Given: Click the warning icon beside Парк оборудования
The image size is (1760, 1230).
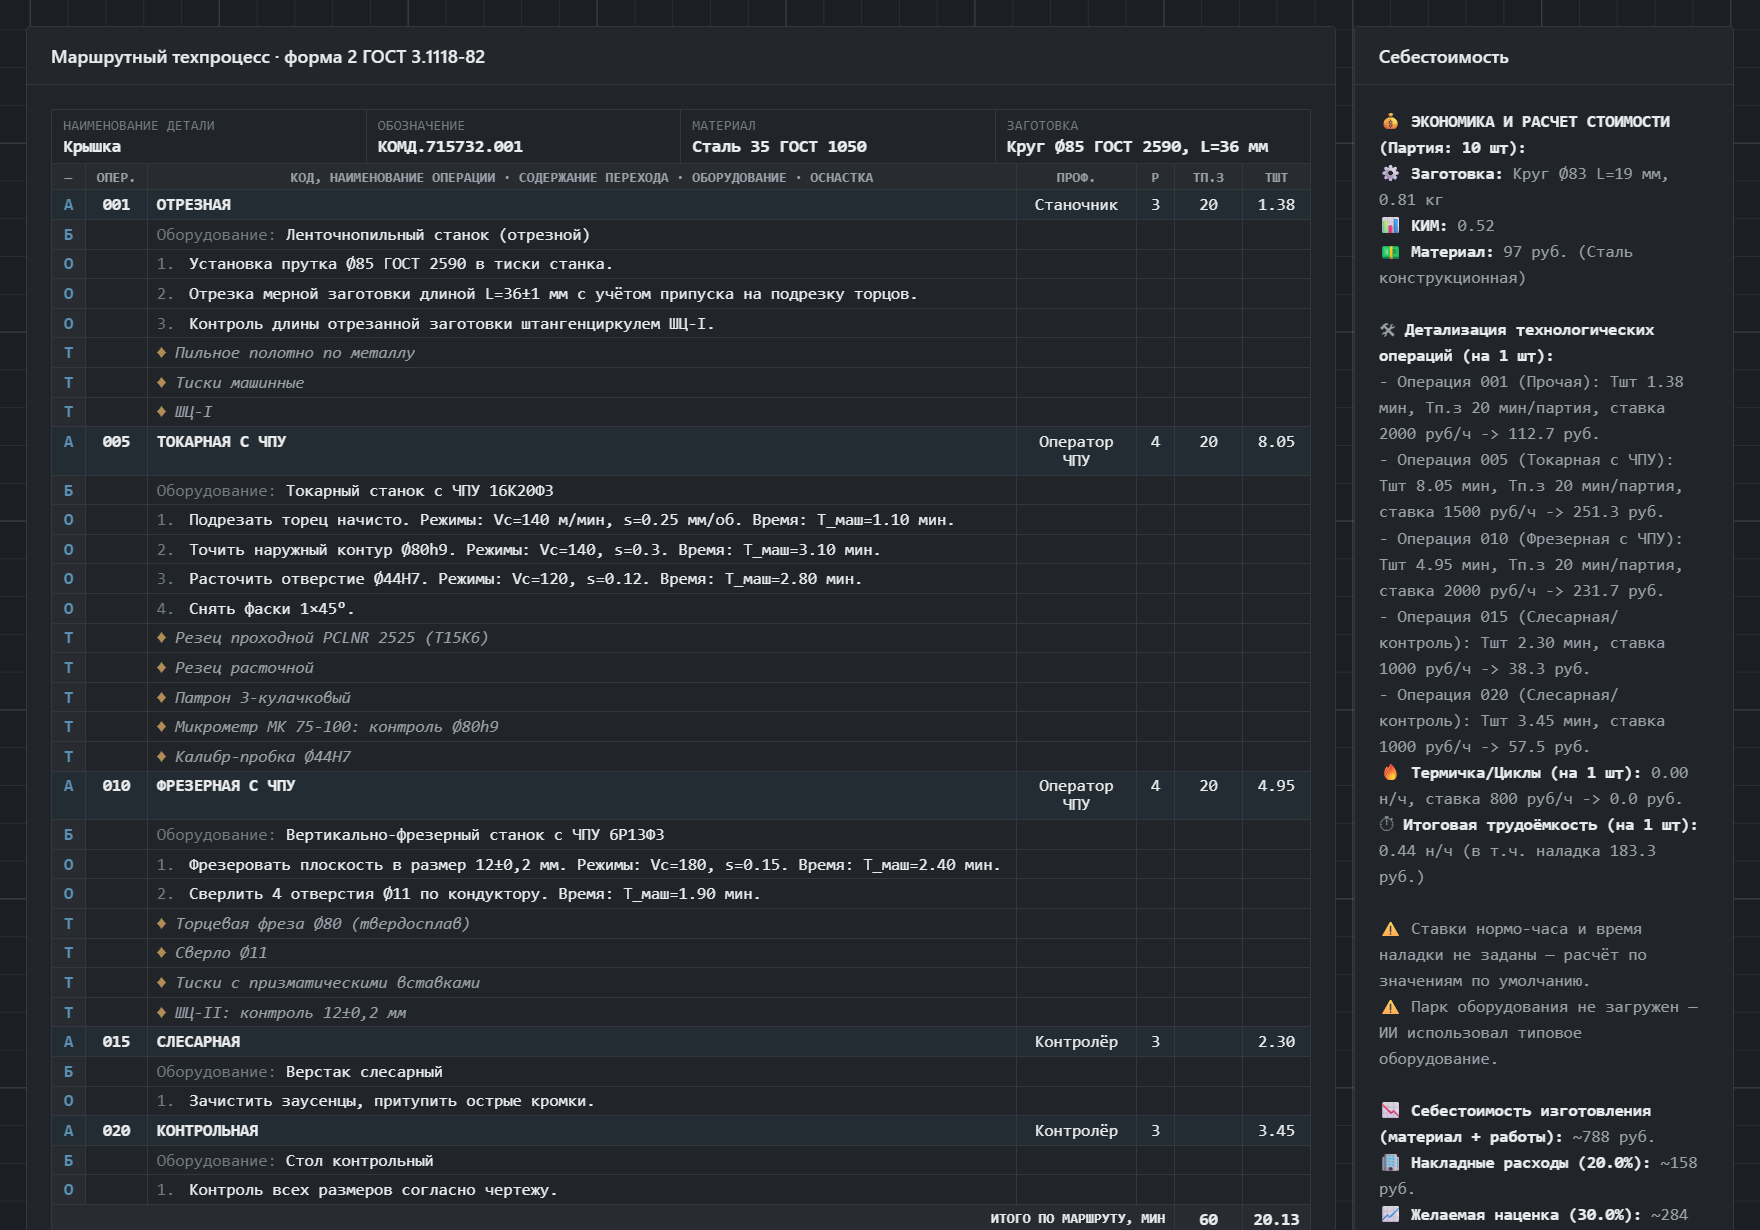Looking at the screenshot, I should click(1390, 1007).
